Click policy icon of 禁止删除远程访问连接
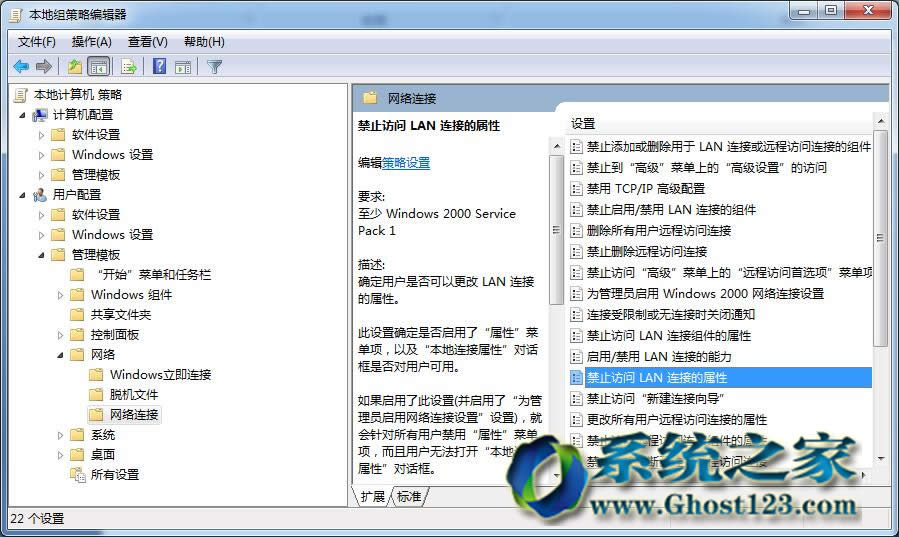899x537 pixels. tap(576, 252)
